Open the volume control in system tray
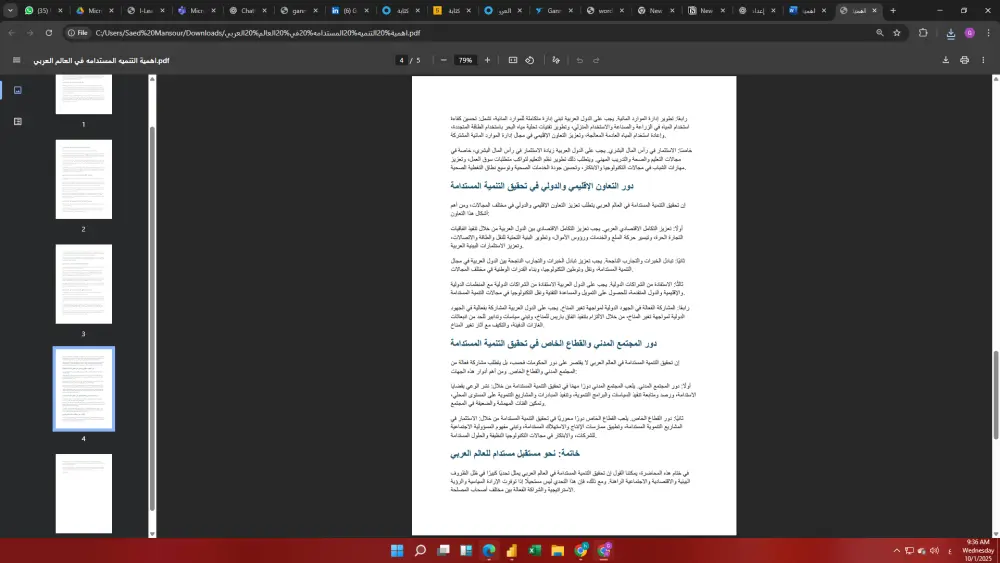The image size is (1000, 563). 934,550
